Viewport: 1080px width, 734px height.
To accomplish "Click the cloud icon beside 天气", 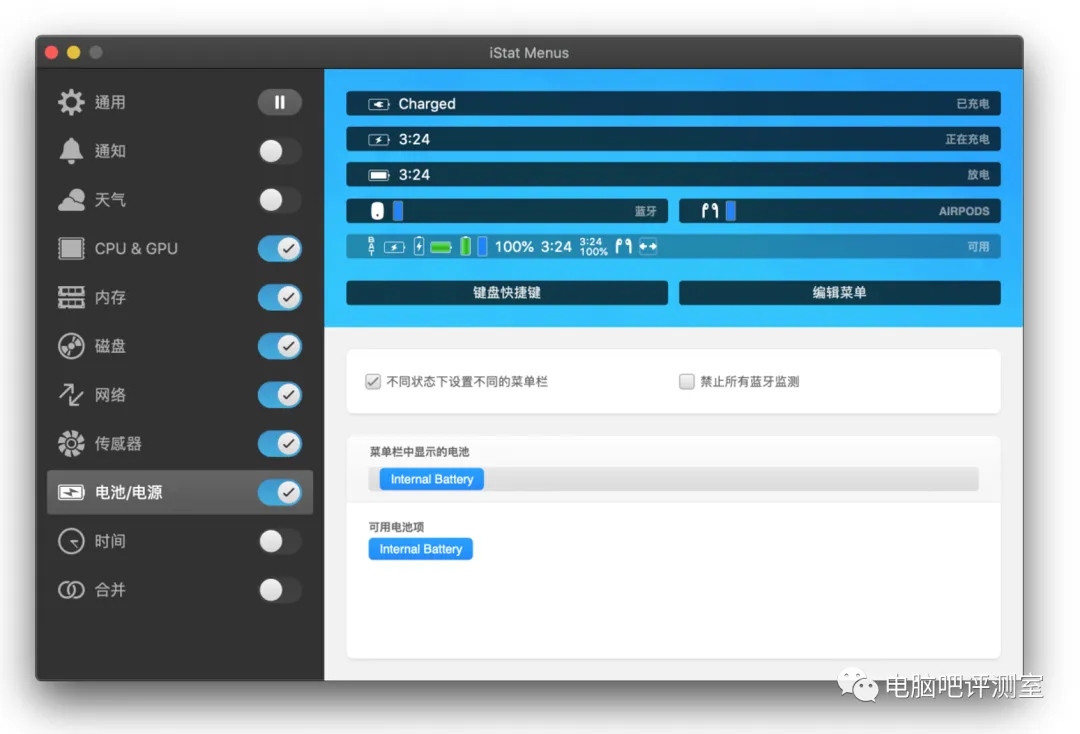I will 71,200.
